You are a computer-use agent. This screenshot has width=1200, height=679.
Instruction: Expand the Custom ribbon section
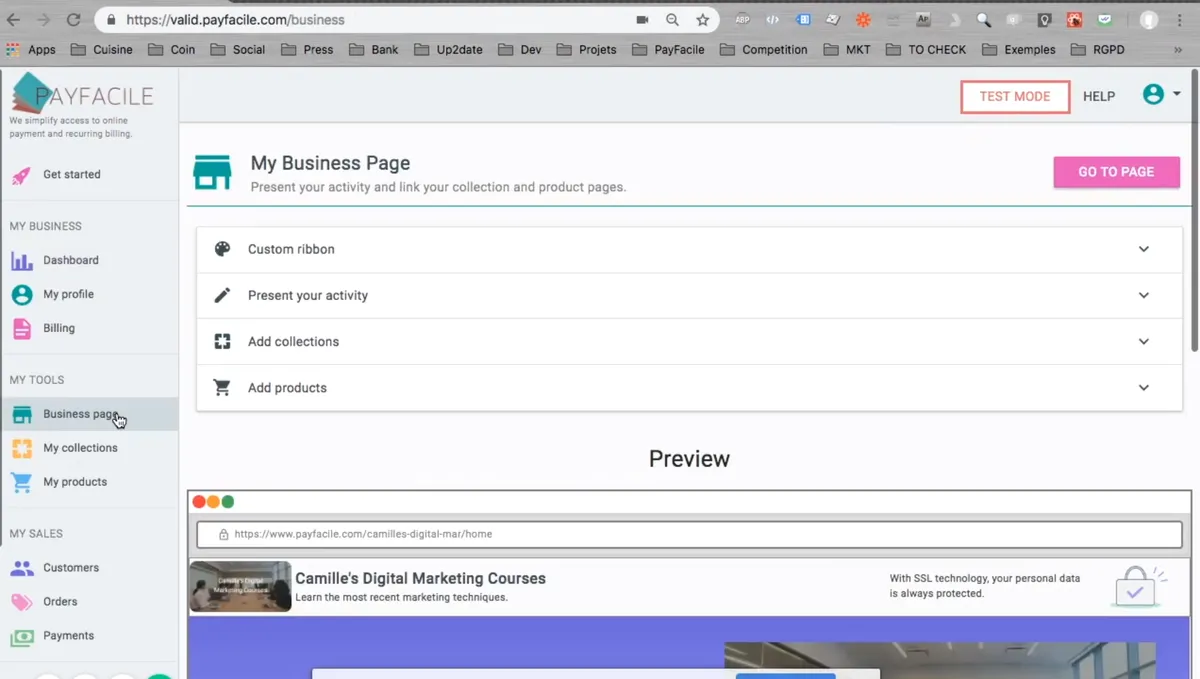coord(689,250)
